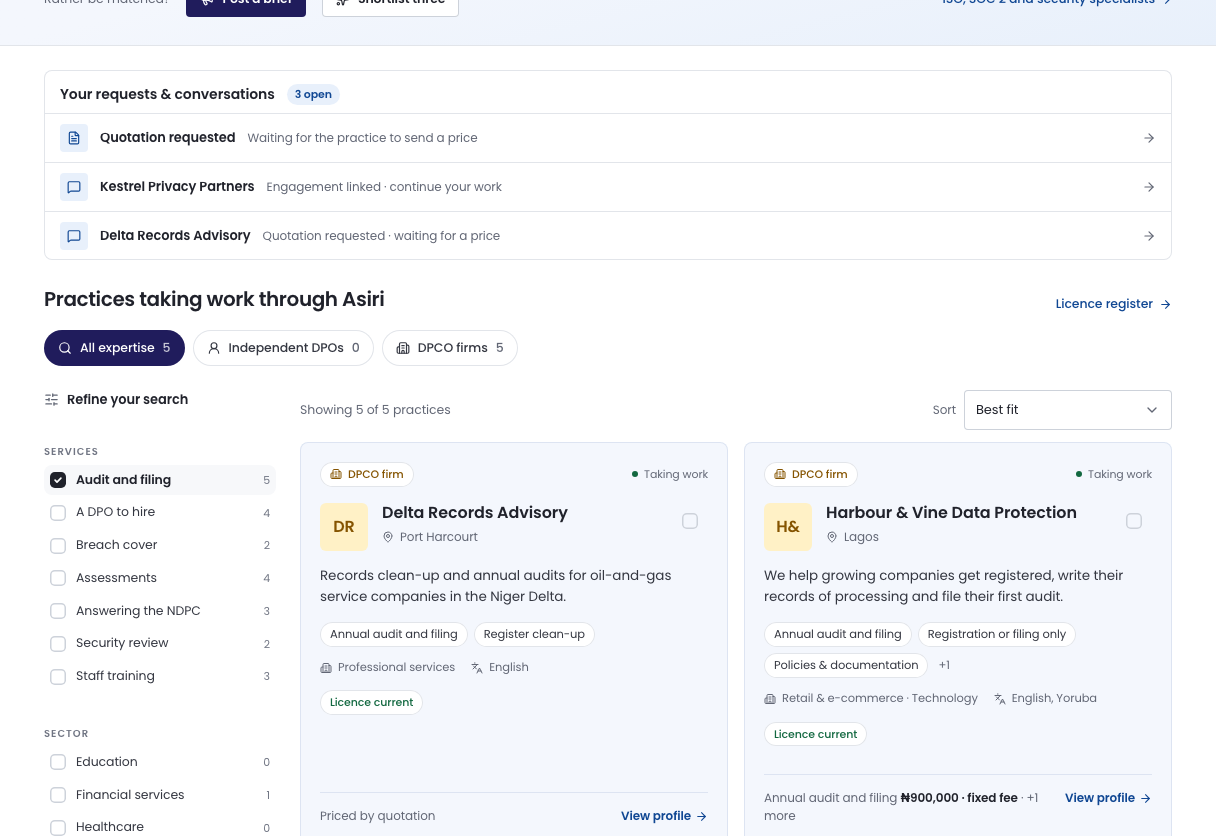Click 'Priced by quotation' text

(377, 816)
